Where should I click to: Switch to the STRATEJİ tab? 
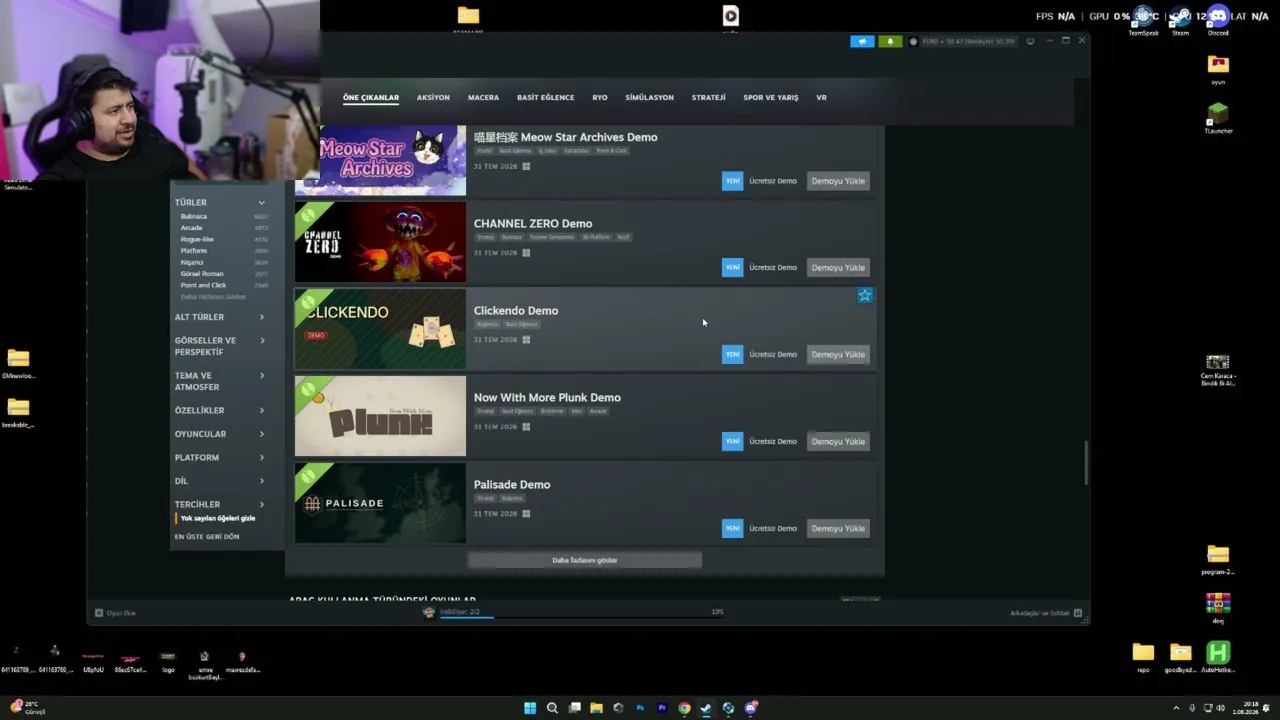tap(708, 98)
